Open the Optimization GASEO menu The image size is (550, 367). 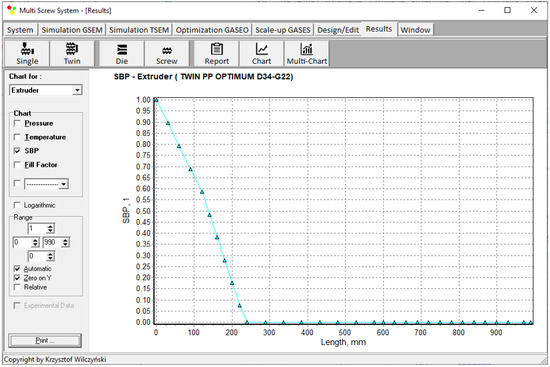tap(212, 30)
